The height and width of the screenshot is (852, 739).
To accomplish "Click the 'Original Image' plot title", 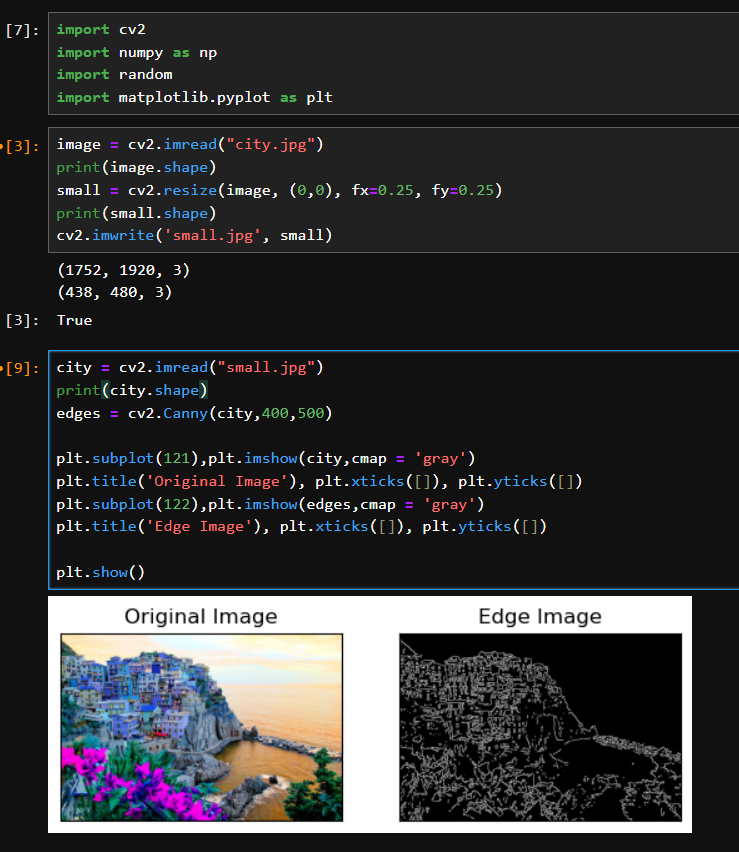I will tap(201, 616).
